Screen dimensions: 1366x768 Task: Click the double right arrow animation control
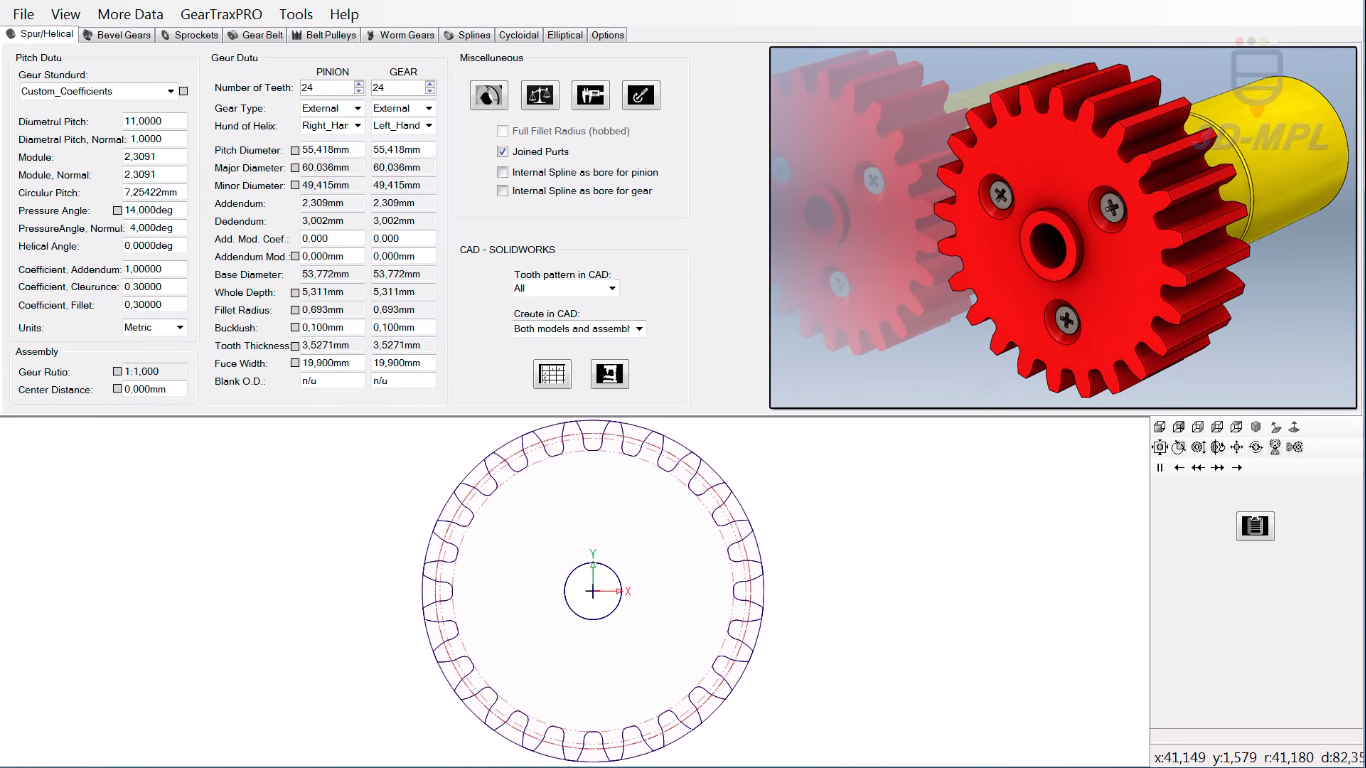coord(1217,467)
